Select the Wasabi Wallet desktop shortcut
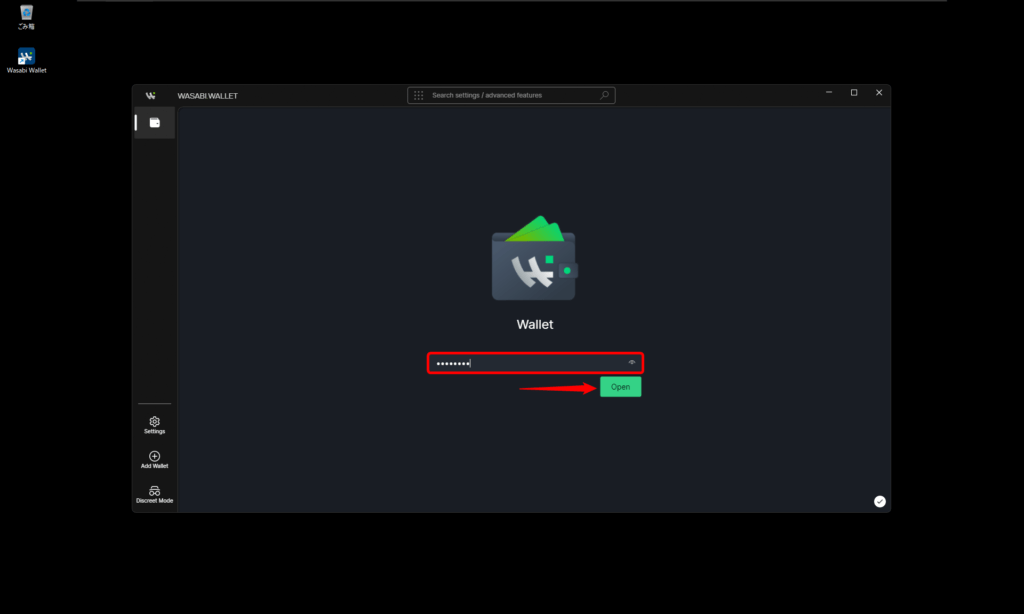 click(26, 61)
